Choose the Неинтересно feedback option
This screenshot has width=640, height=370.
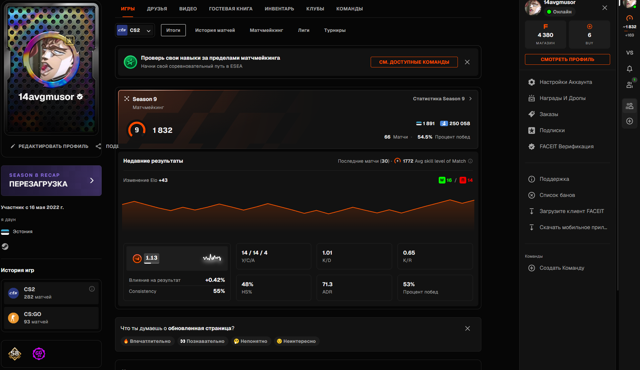click(x=296, y=341)
